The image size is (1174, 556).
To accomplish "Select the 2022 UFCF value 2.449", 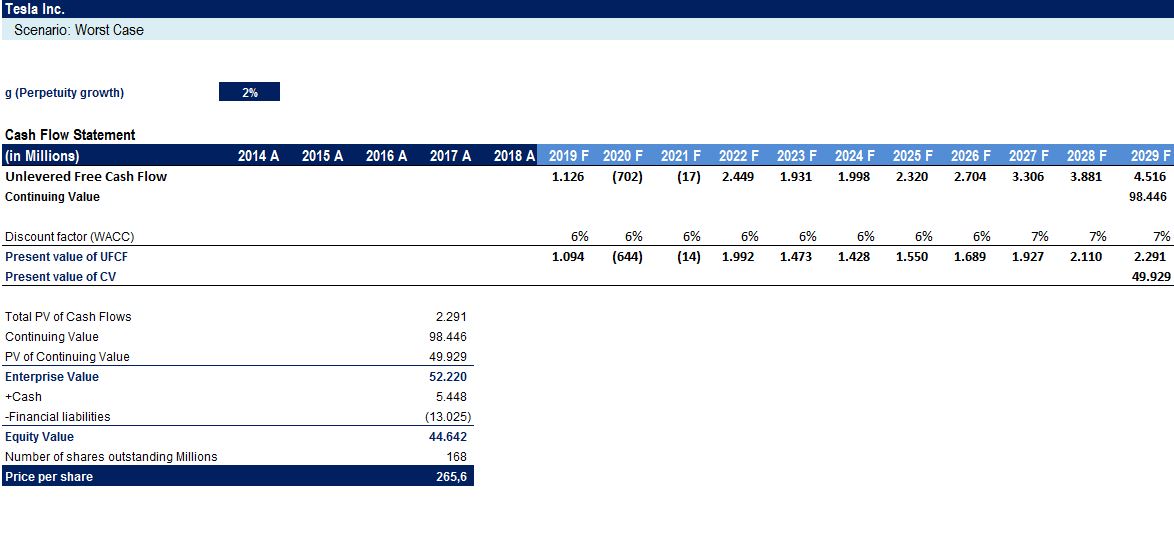I will (x=737, y=177).
